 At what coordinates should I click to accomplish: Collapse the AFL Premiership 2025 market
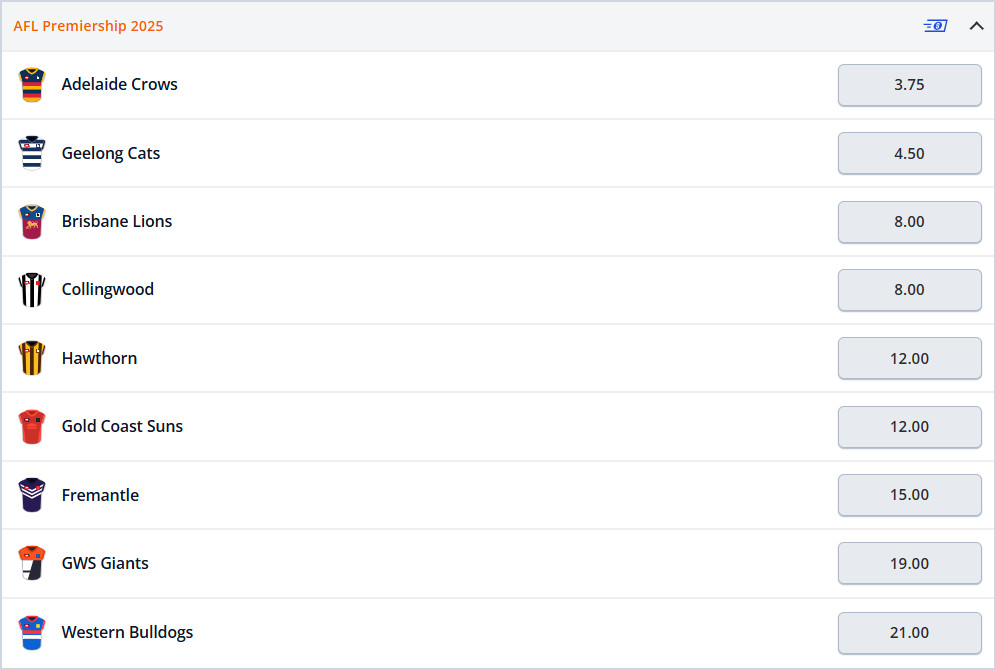click(976, 26)
